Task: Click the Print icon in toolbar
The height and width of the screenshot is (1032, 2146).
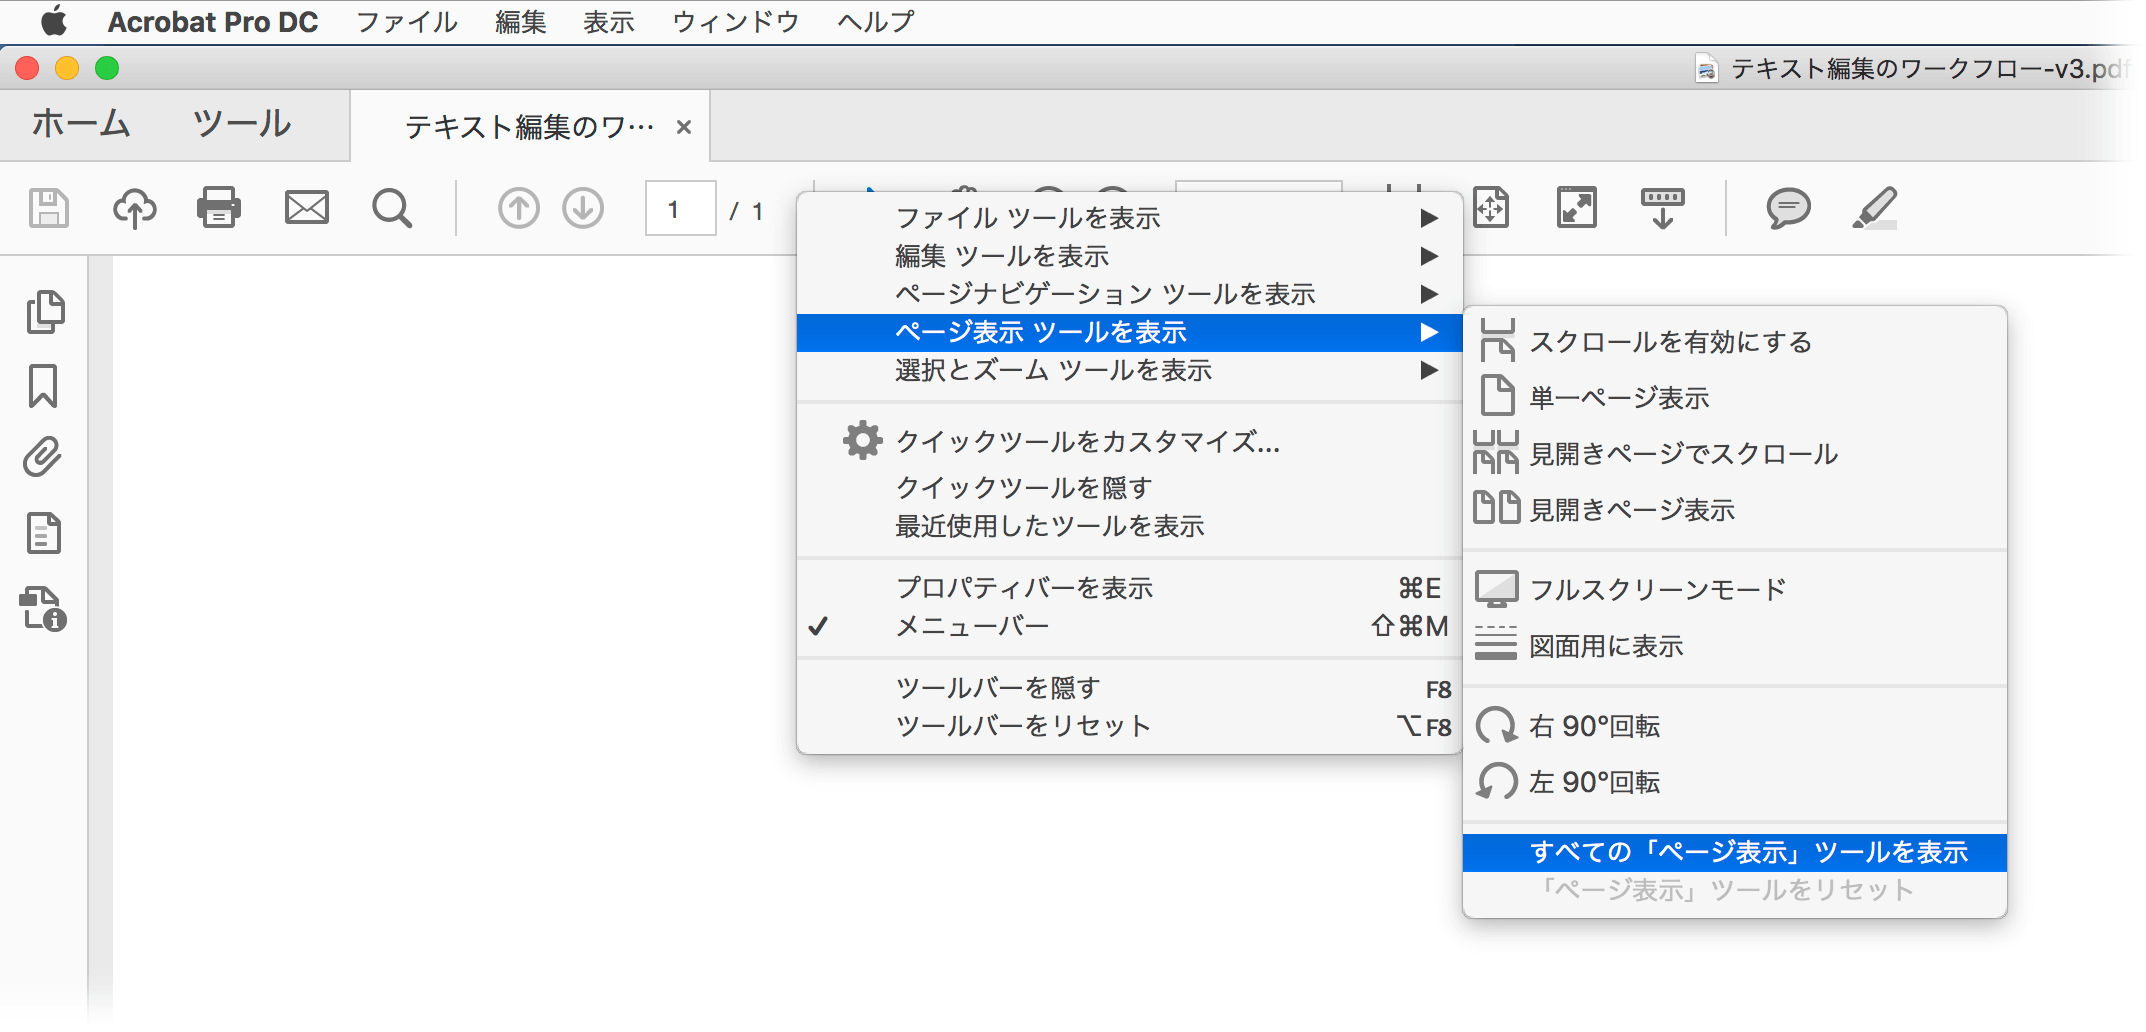Action: tap(219, 208)
